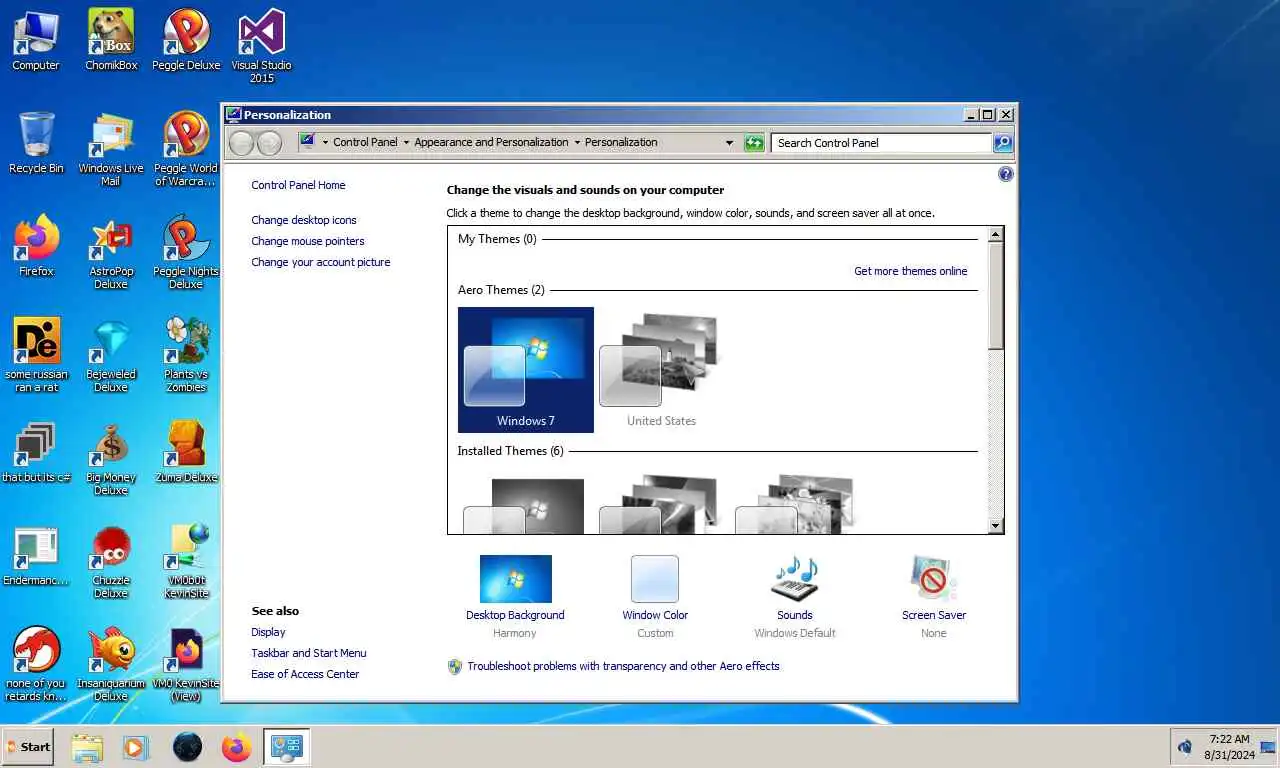Click the help question mark icon
The image size is (1280, 768).
(1006, 174)
